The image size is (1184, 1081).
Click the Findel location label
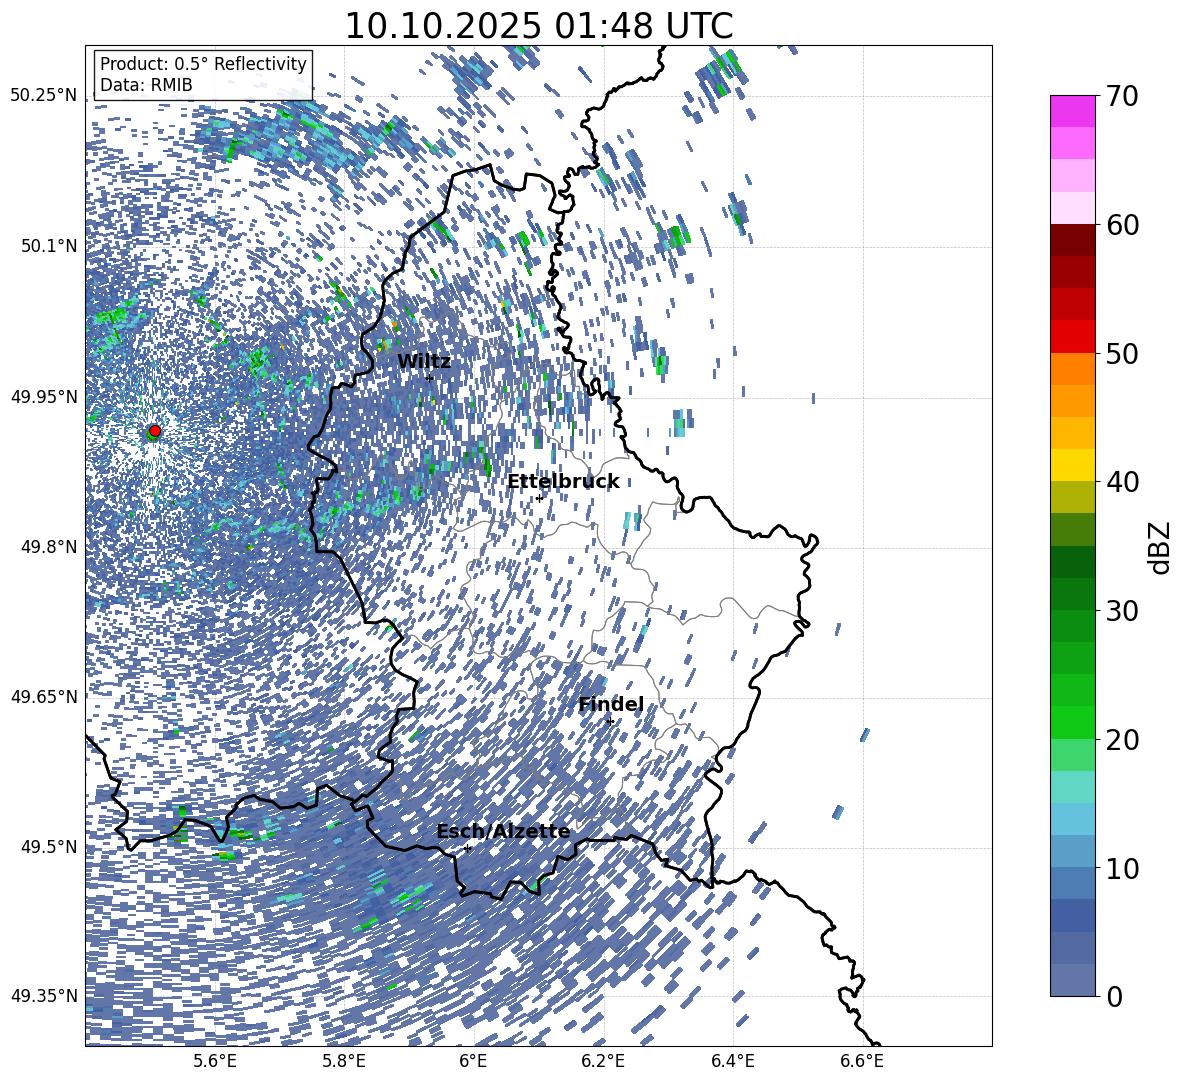pos(610,704)
